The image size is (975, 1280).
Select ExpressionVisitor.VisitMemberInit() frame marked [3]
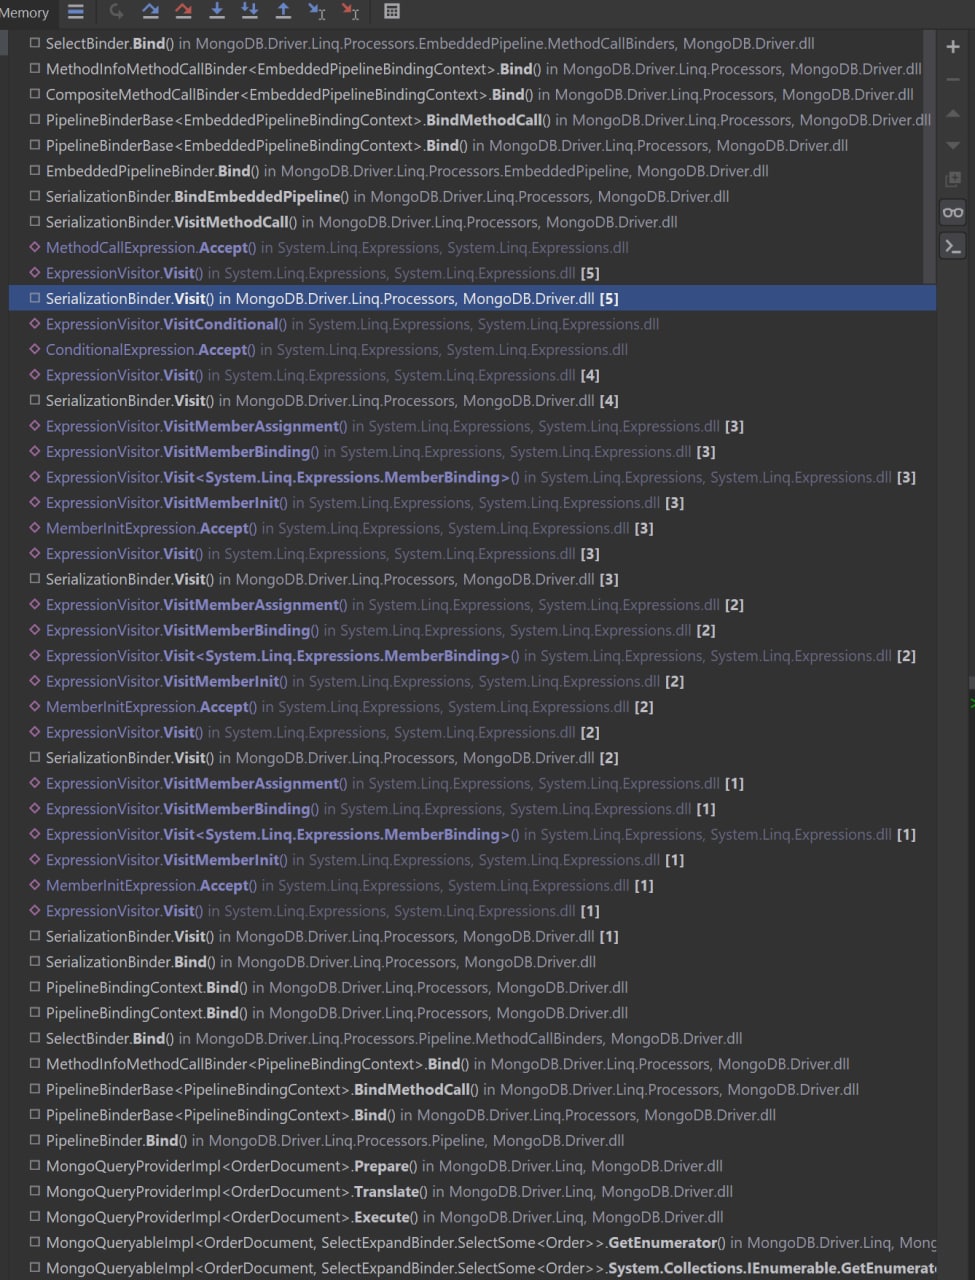click(x=472, y=503)
